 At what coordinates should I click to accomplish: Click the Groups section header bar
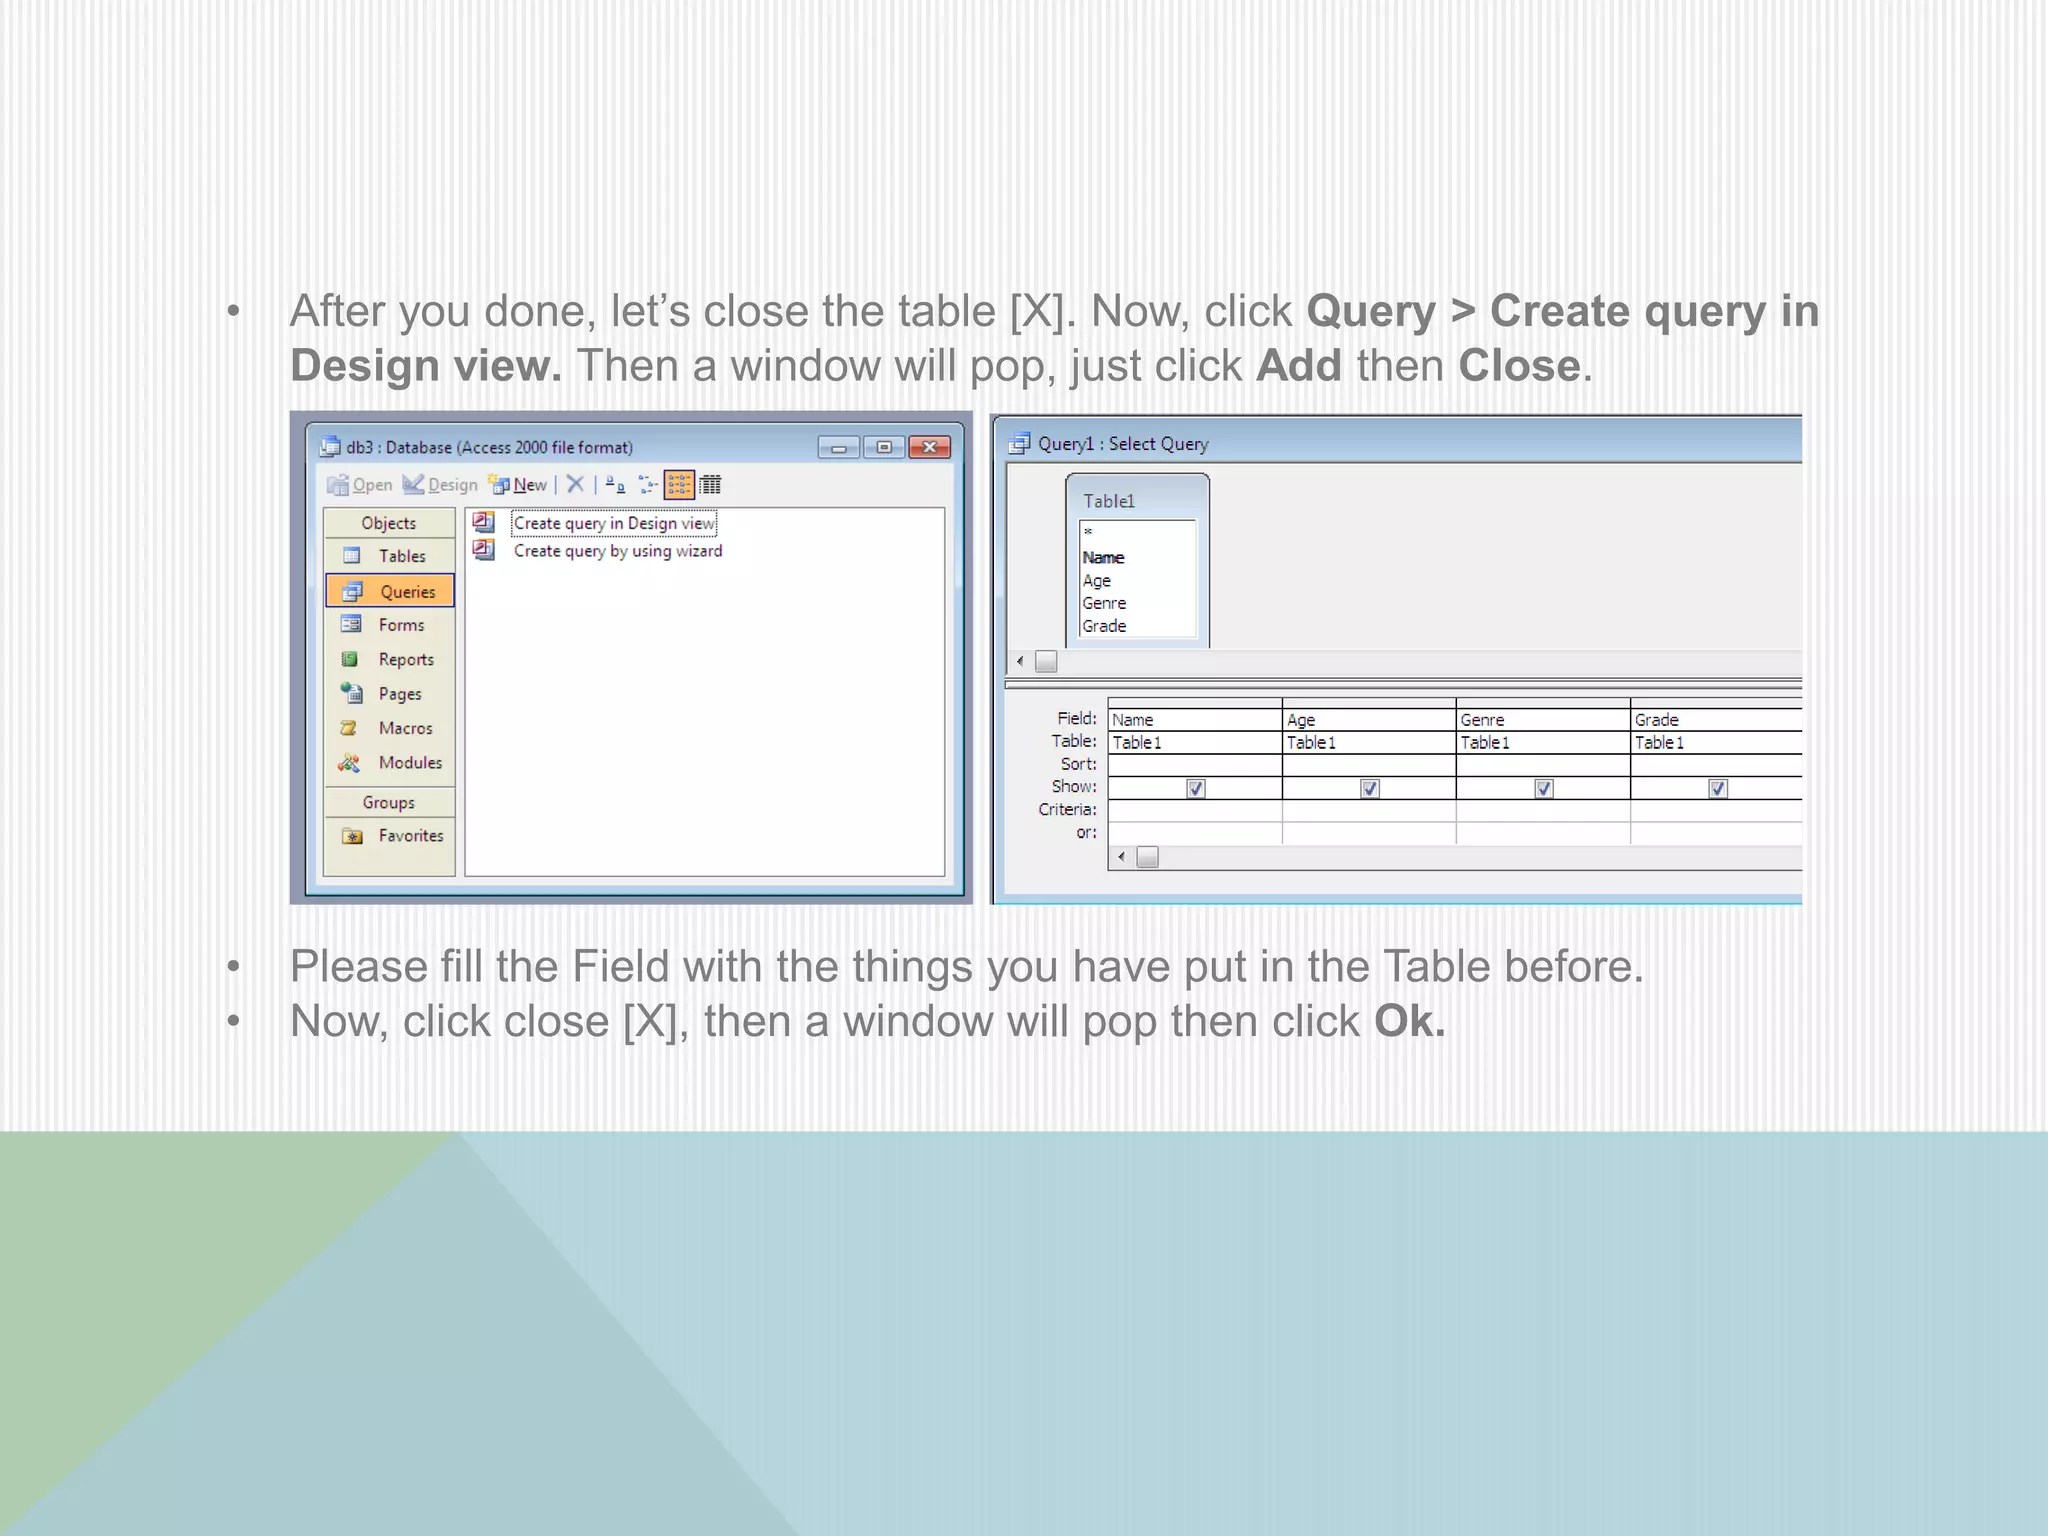point(389,802)
